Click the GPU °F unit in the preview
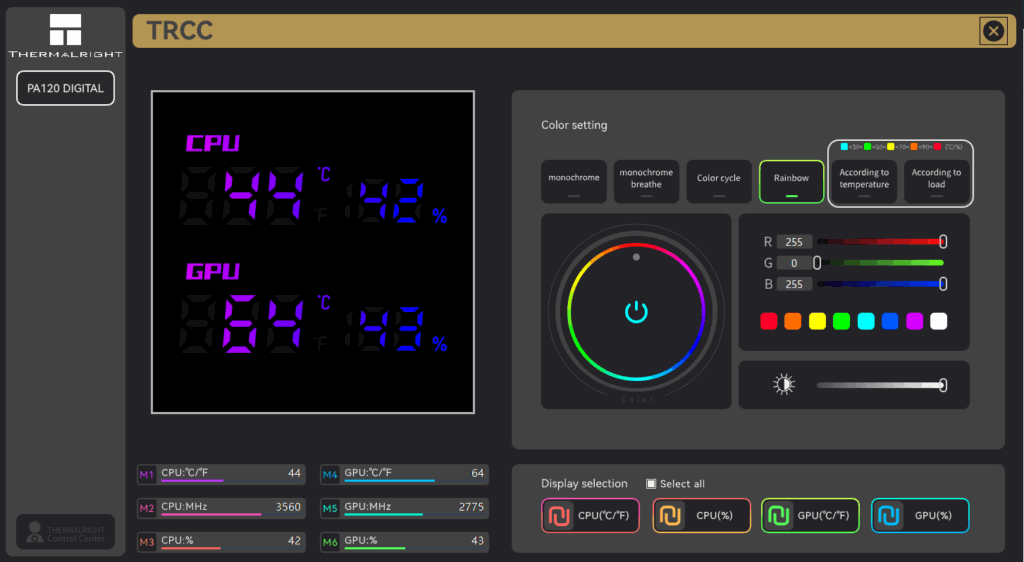The width and height of the screenshot is (1024, 562). [321, 343]
